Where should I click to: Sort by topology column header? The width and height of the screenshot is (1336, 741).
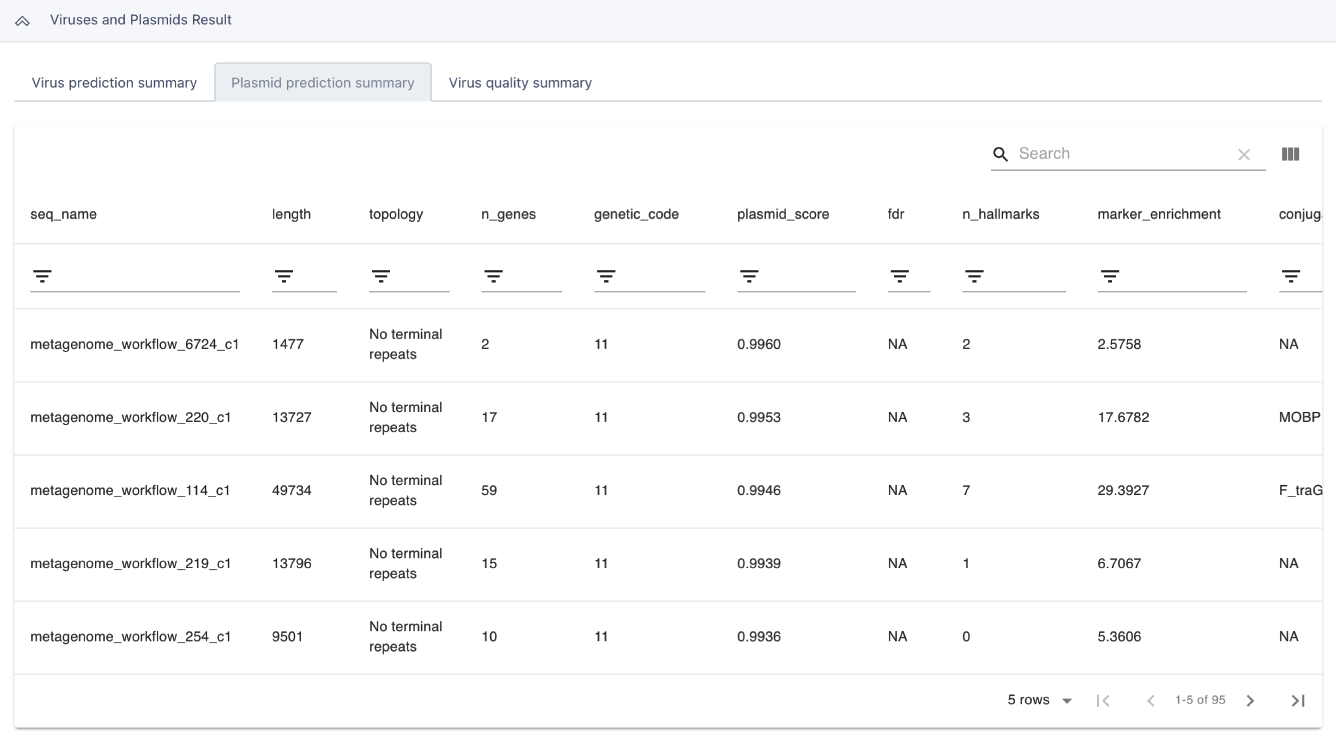pyautogui.click(x=396, y=214)
